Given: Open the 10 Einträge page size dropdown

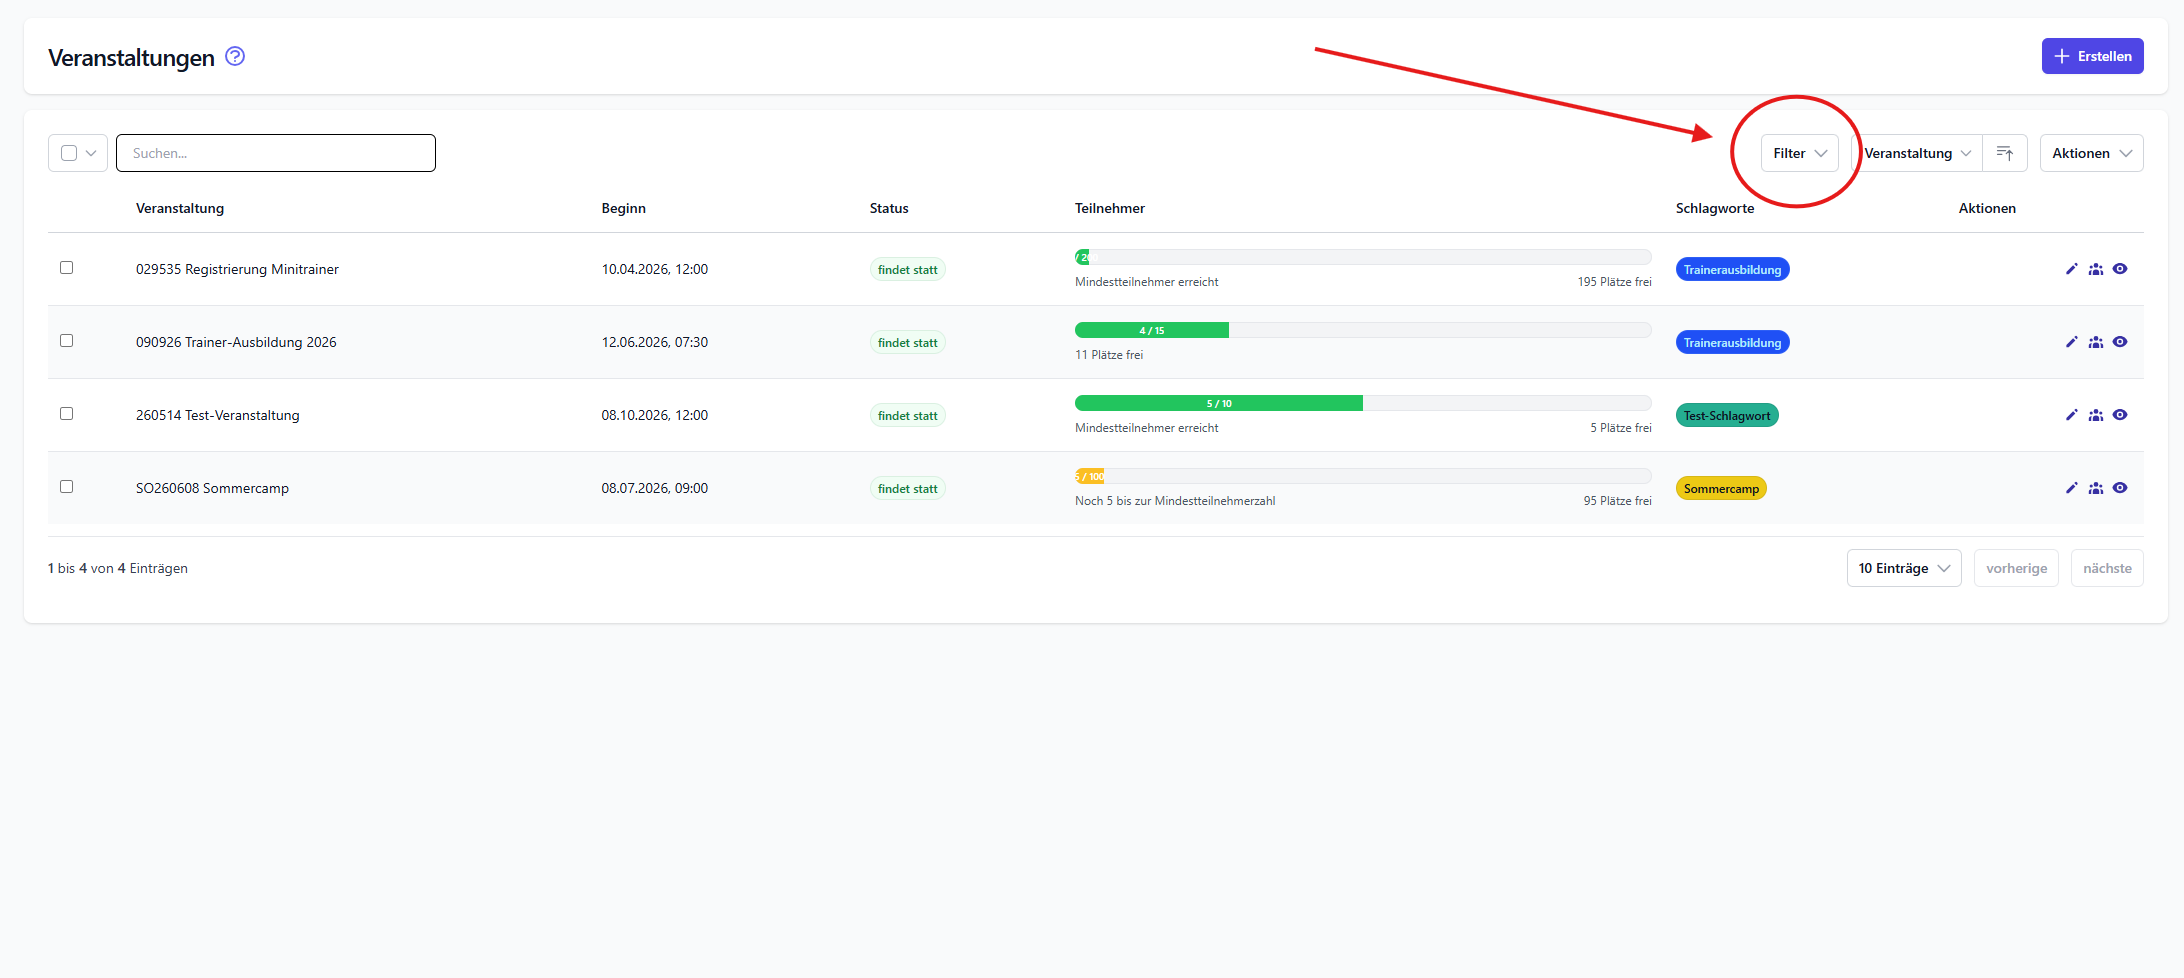Looking at the screenshot, I should pyautogui.click(x=1903, y=568).
